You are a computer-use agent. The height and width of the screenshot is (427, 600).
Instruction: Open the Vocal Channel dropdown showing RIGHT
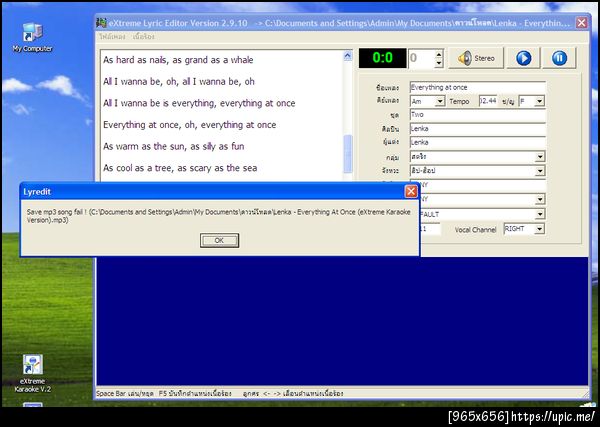pyautogui.click(x=540, y=229)
